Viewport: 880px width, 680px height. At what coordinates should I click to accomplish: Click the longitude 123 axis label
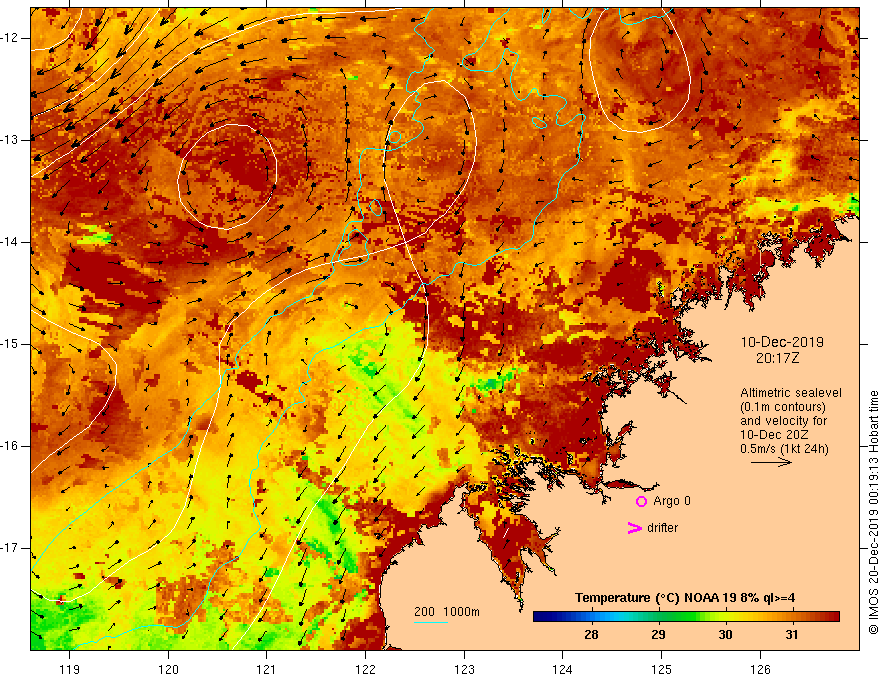pos(464,669)
